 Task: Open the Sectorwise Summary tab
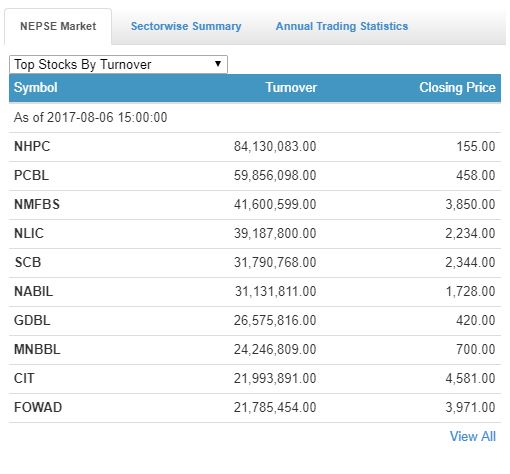(x=186, y=26)
